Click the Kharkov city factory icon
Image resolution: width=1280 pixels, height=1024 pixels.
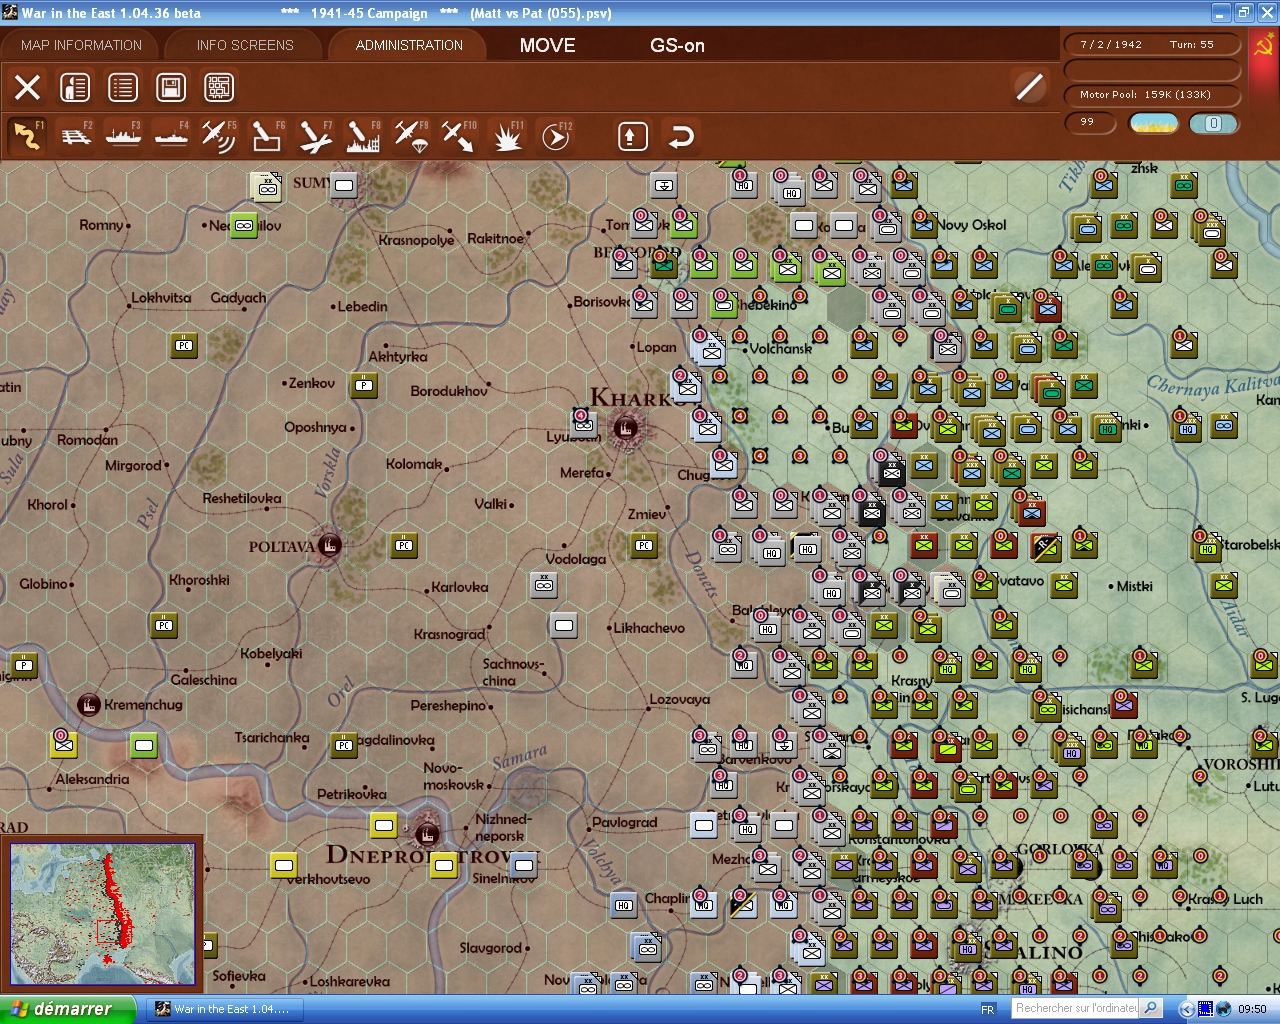tap(627, 429)
